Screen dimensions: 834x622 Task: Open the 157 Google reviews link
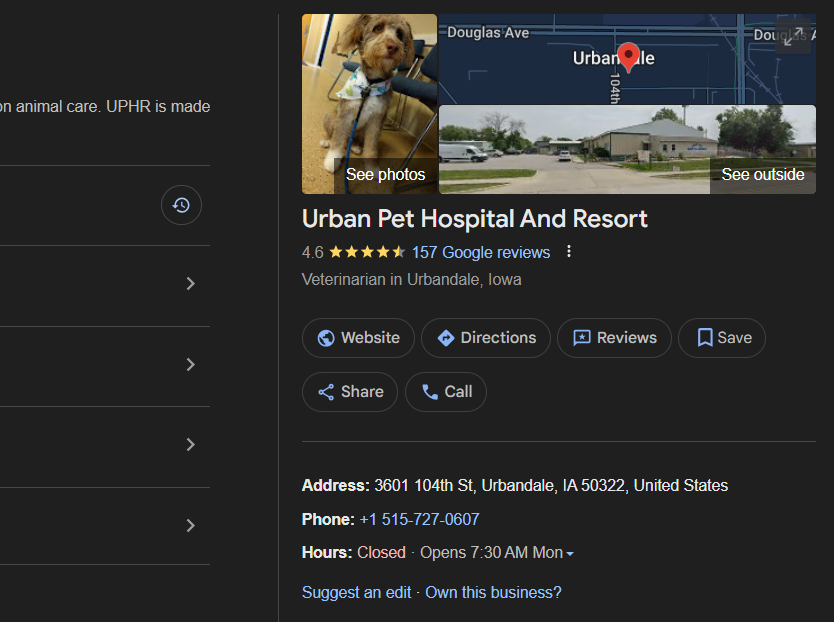point(481,252)
